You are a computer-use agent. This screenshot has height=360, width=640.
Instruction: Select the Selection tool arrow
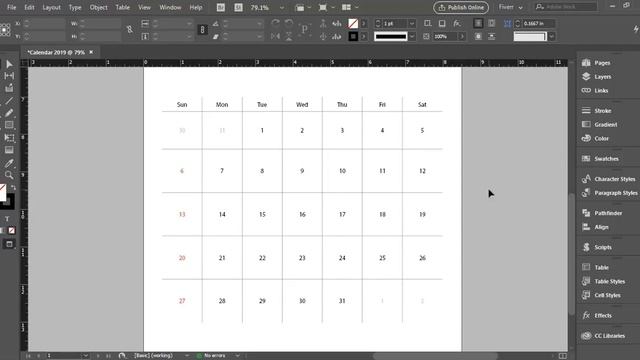tap(9, 64)
